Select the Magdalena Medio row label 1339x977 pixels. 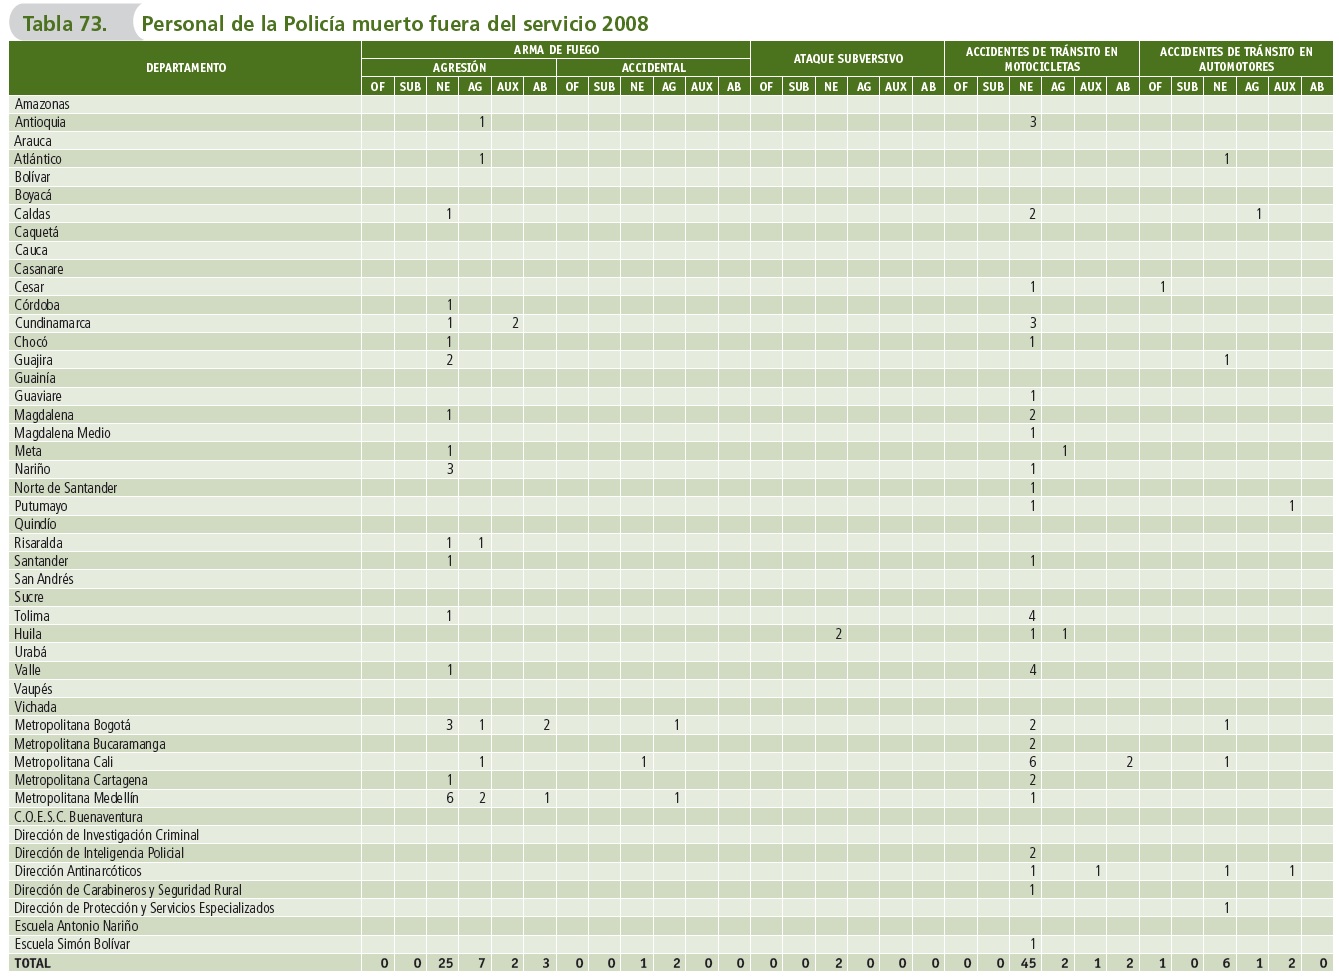click(x=62, y=433)
